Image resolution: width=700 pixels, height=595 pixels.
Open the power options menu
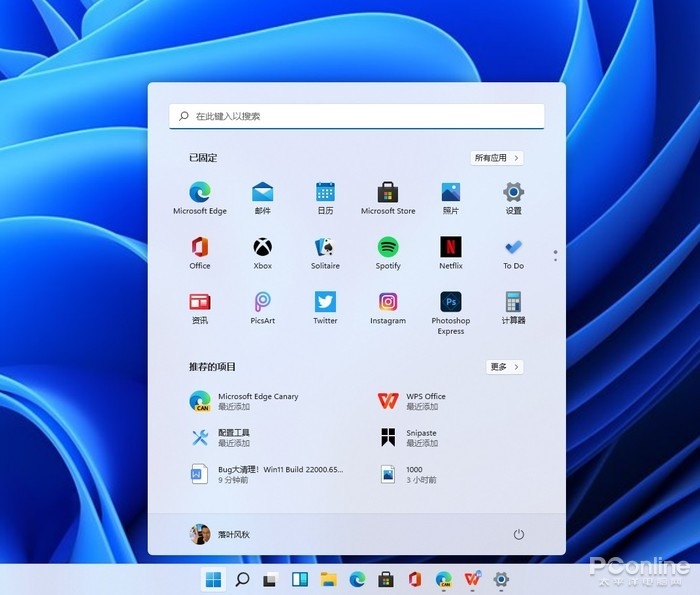518,534
